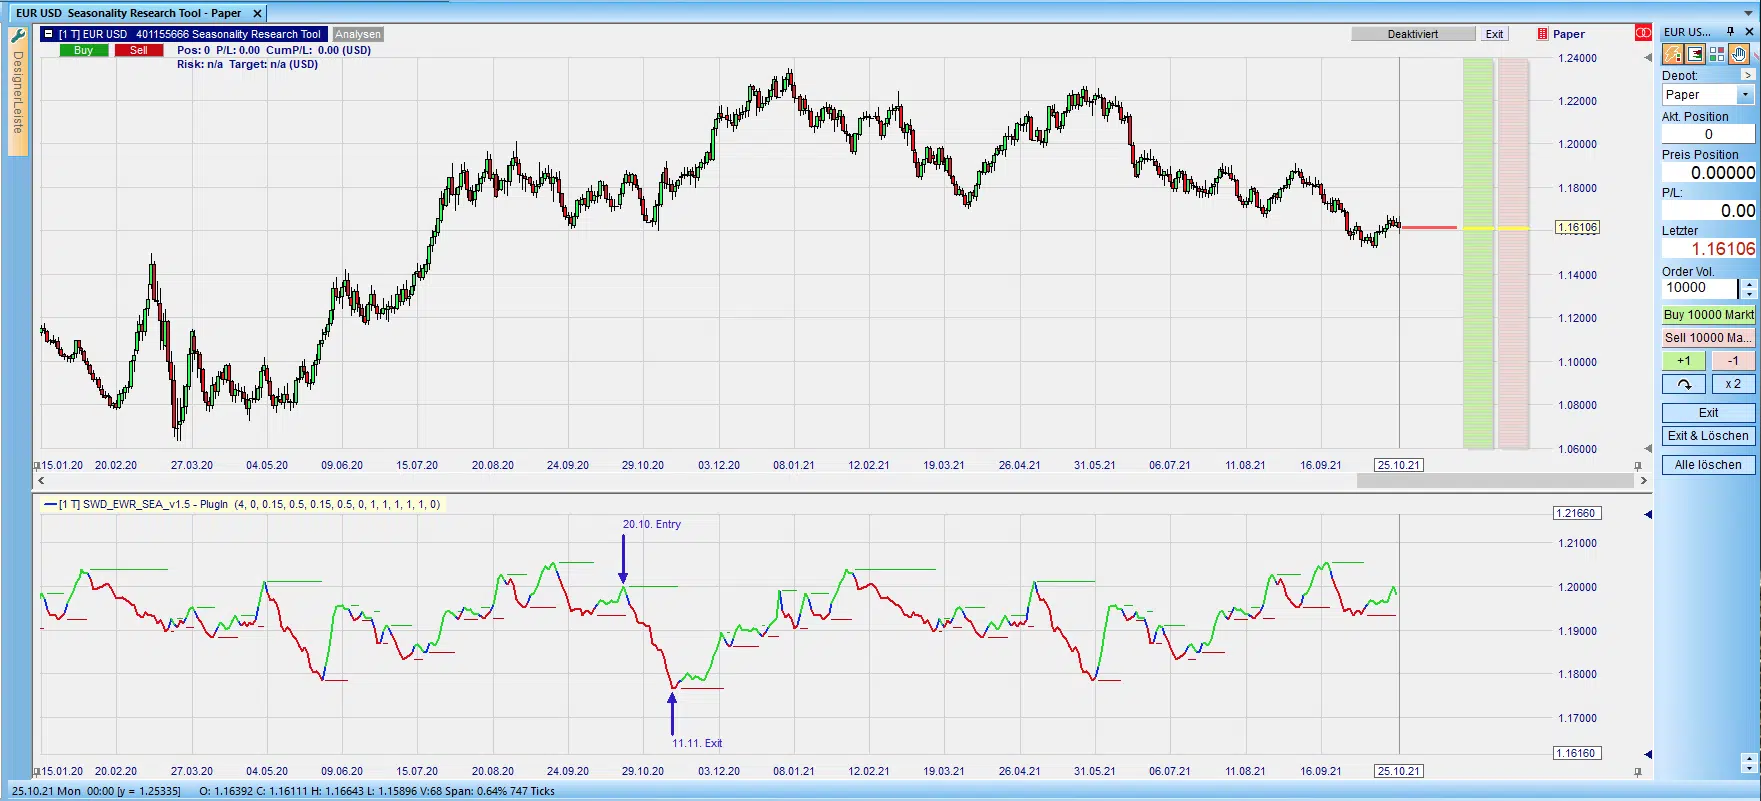Screen dimensions: 1761x801
Task: Click the x 2 double position button
Action: [1733, 384]
